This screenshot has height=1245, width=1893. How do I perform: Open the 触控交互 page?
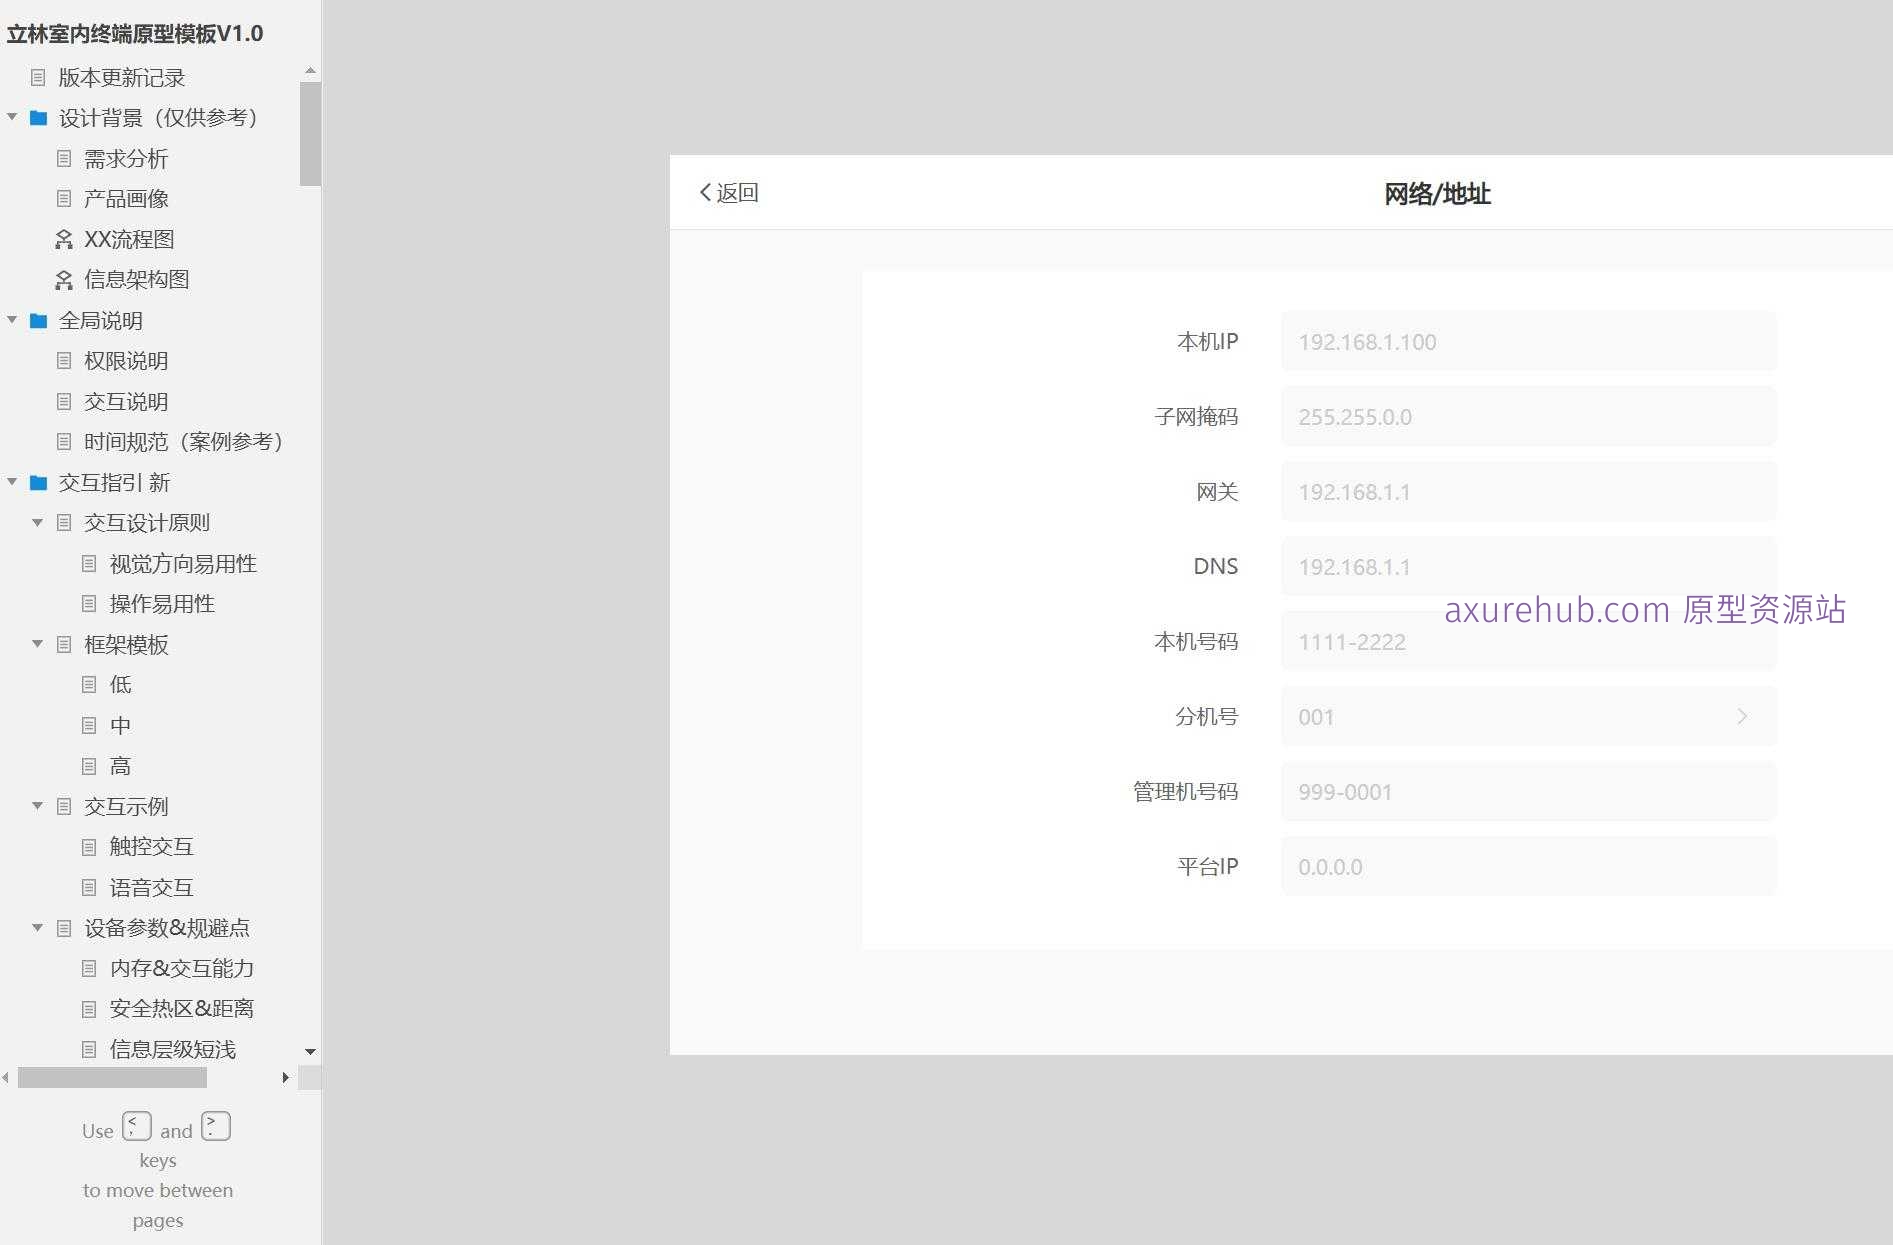151,847
